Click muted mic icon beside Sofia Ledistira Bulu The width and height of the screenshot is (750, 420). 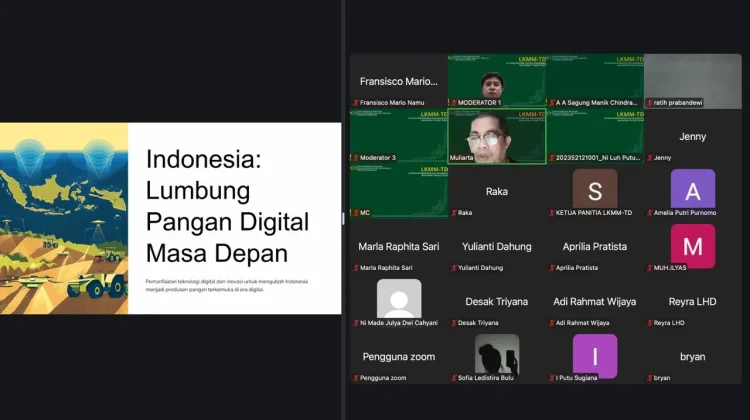click(x=454, y=378)
